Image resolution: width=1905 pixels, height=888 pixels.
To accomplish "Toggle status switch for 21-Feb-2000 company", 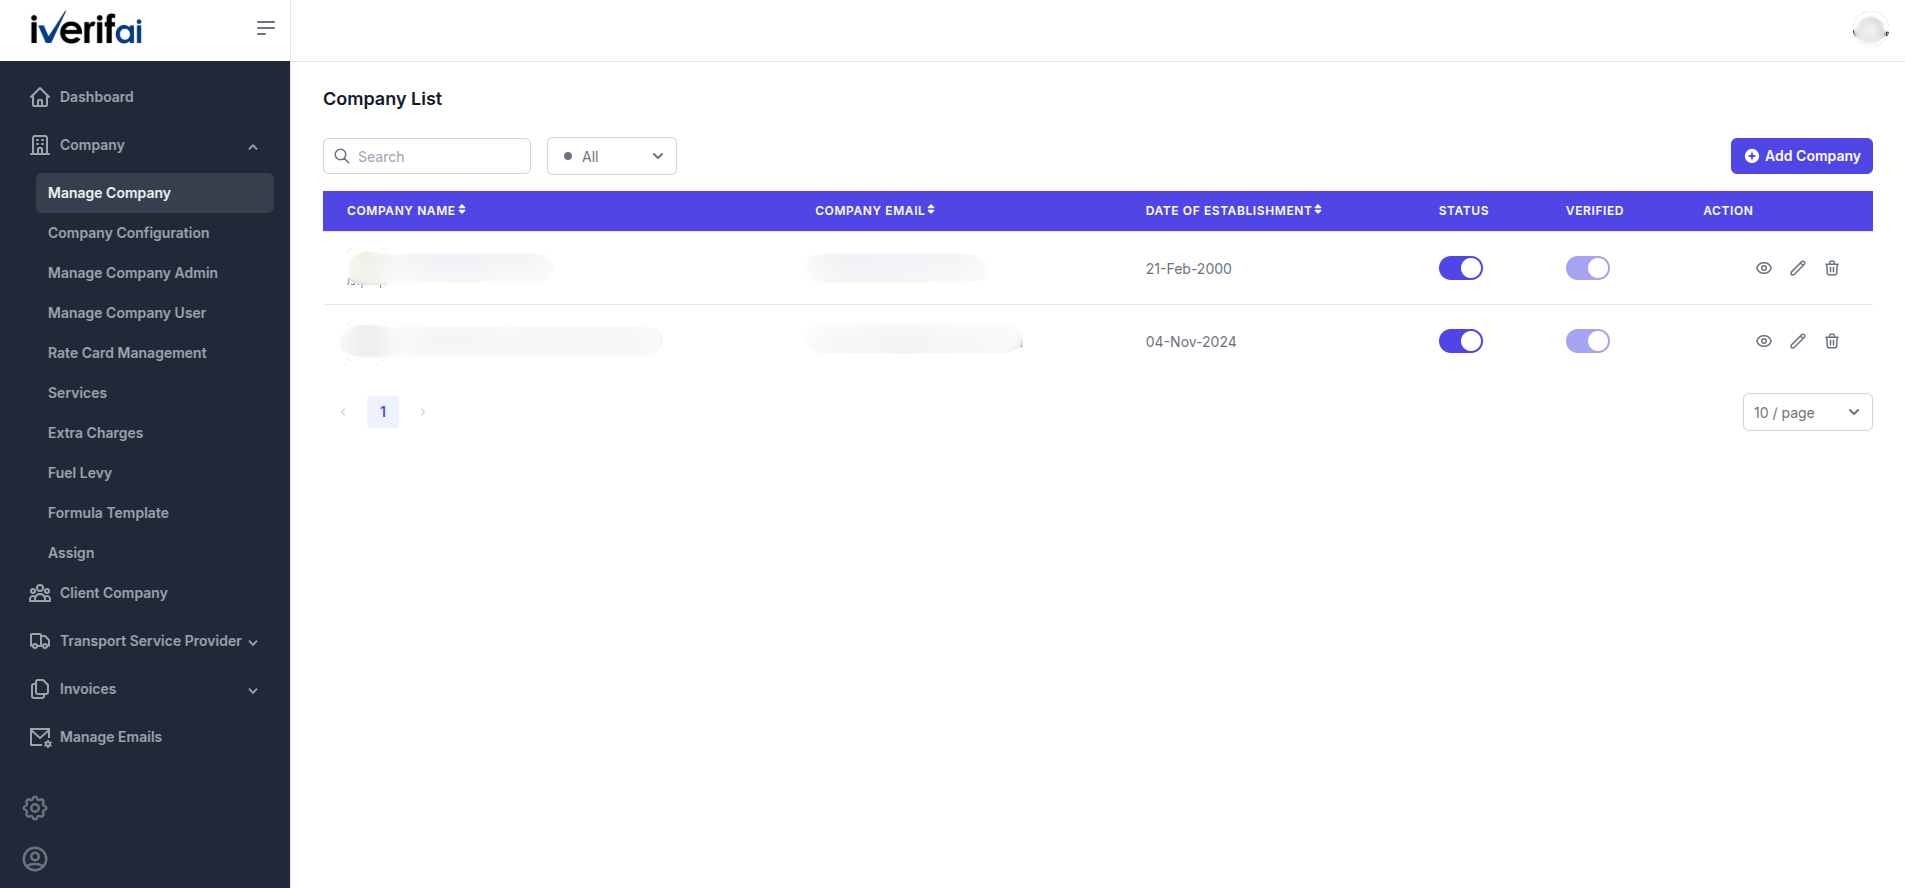I will 1461,268.
